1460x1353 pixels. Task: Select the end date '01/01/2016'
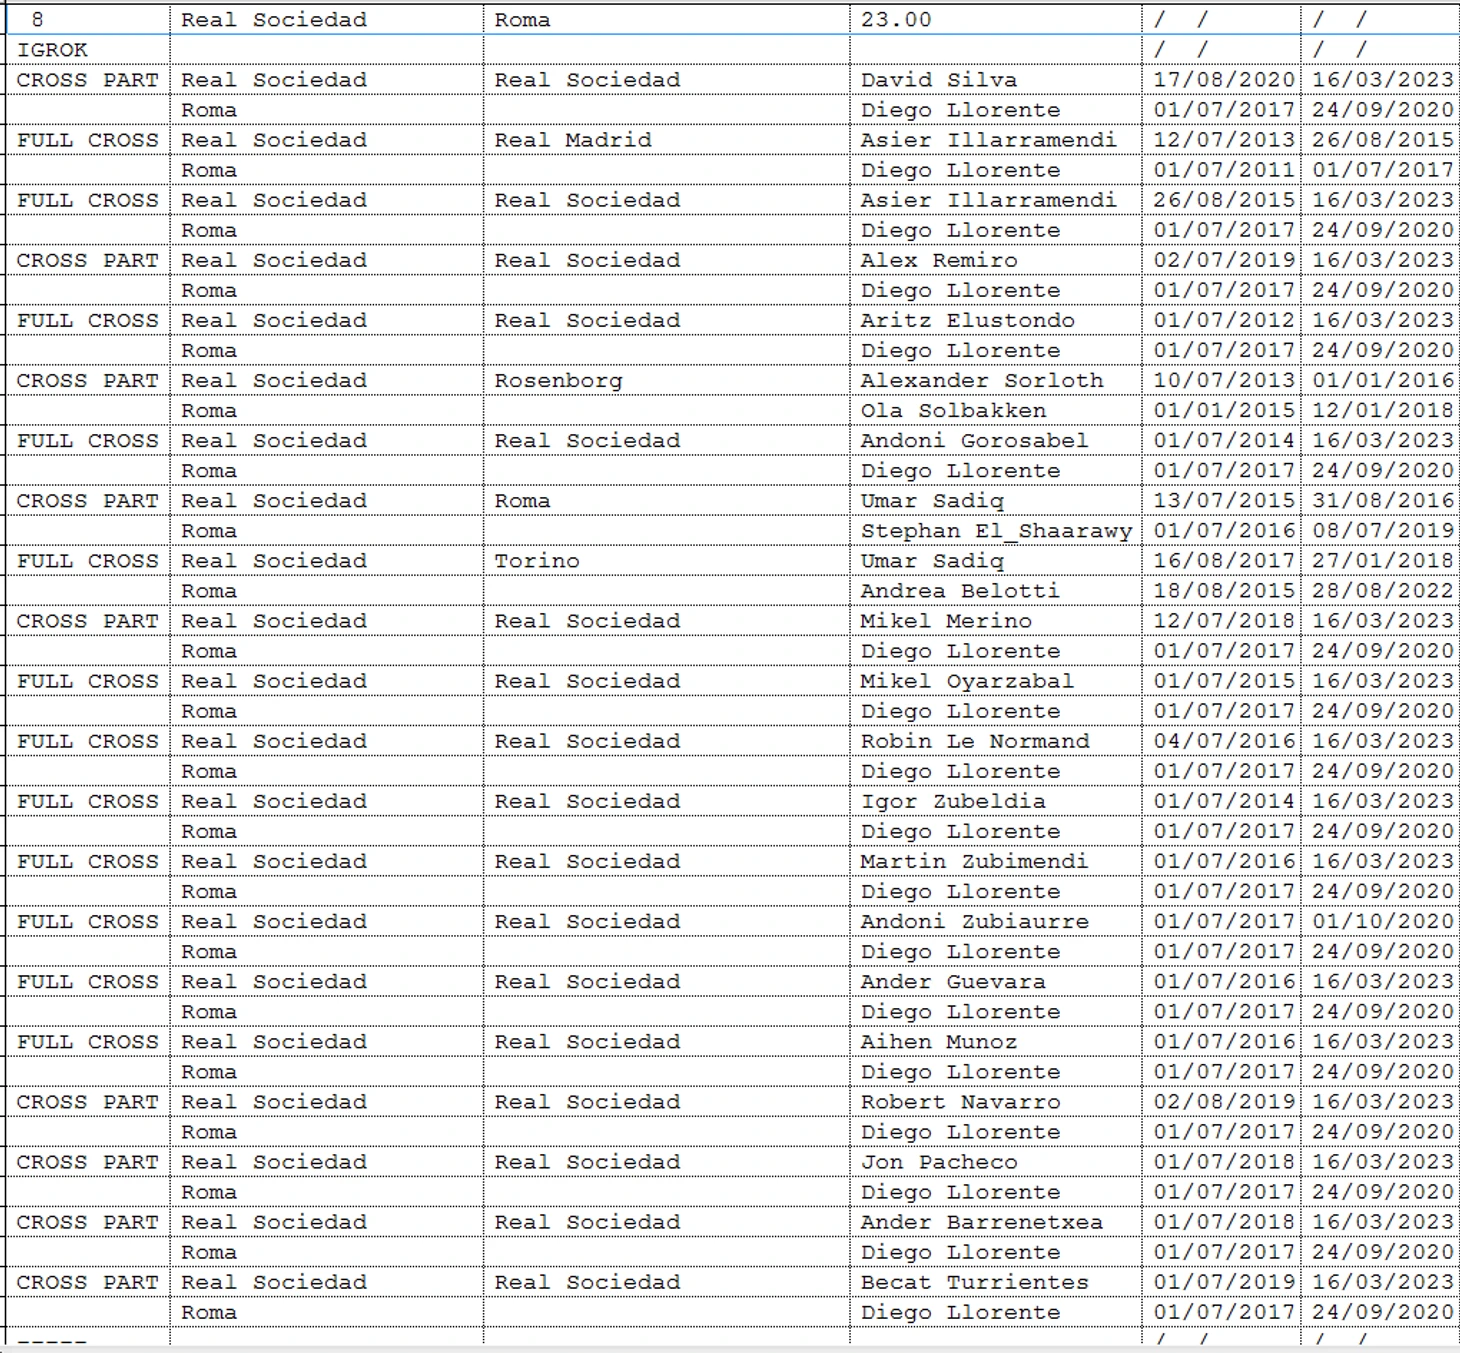(x=1383, y=380)
